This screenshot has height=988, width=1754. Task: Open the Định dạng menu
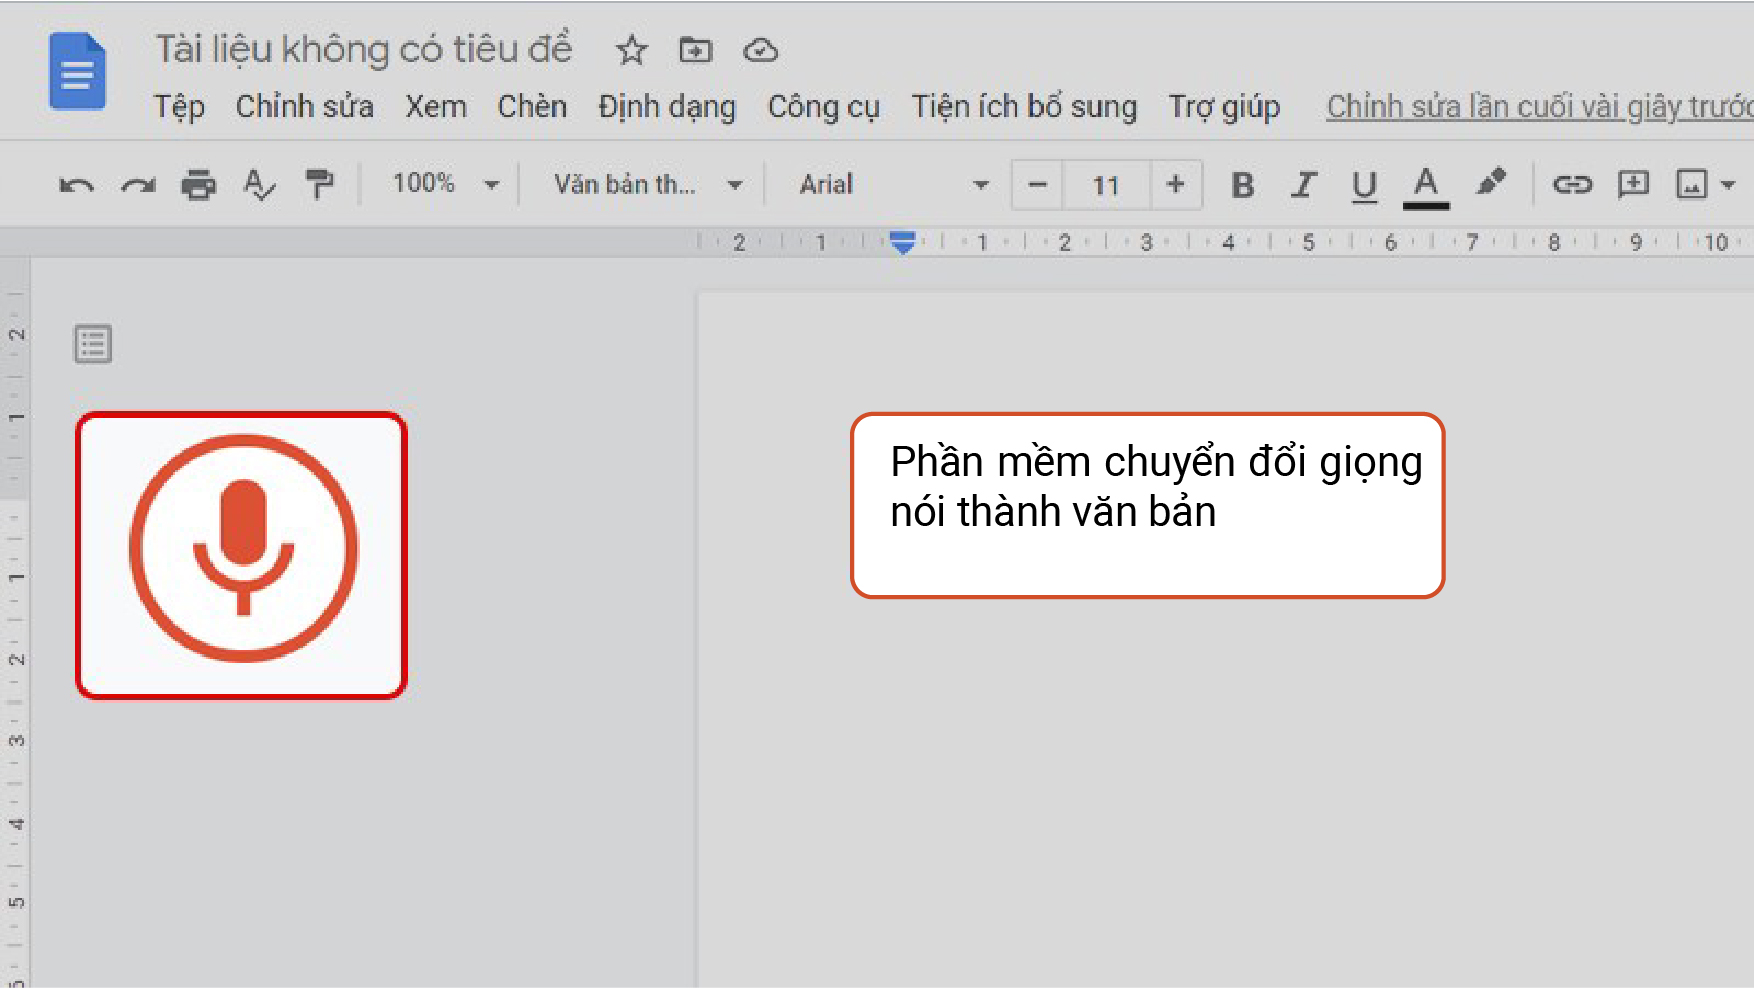point(667,106)
